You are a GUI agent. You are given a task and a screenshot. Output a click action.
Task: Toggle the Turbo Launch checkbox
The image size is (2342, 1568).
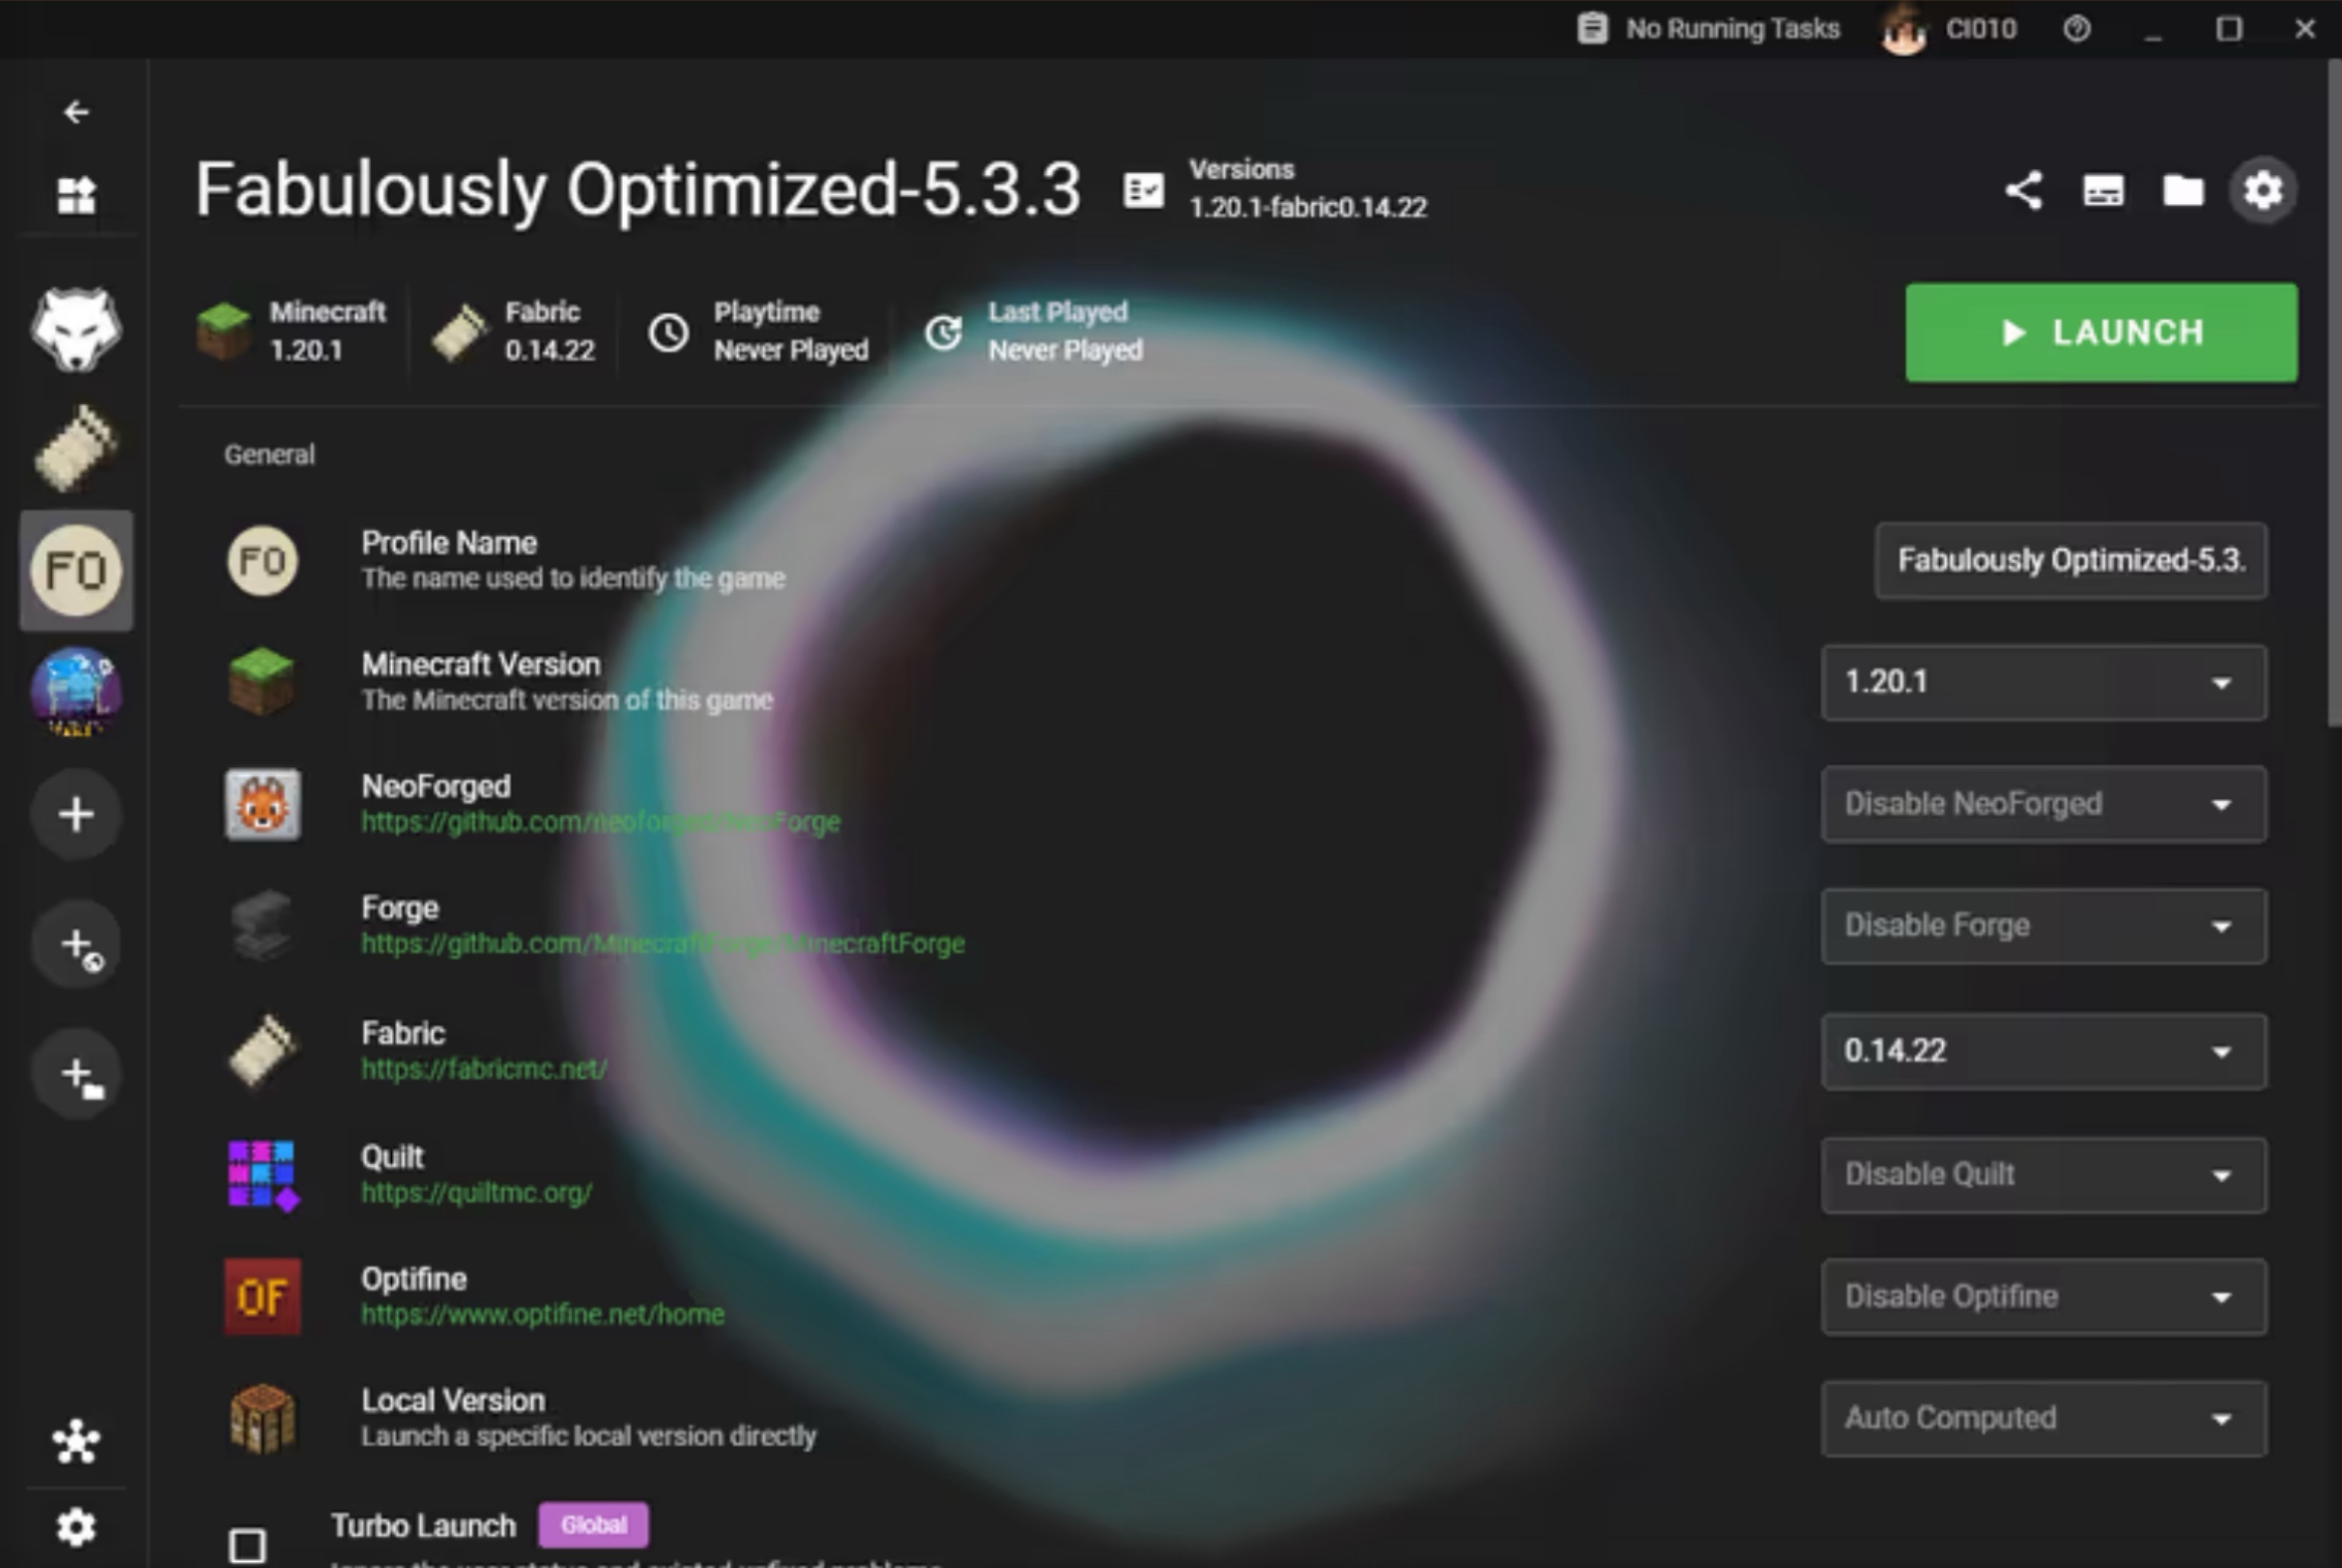pos(247,1545)
